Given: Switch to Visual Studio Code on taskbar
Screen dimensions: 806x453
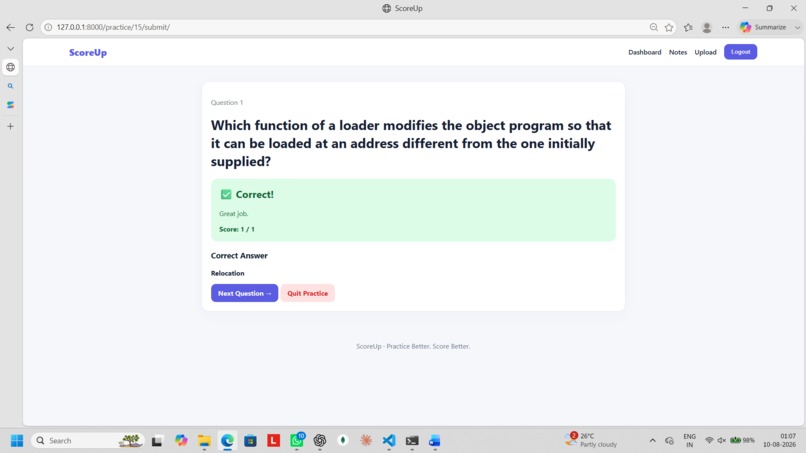Looking at the screenshot, I should pyautogui.click(x=389, y=441).
